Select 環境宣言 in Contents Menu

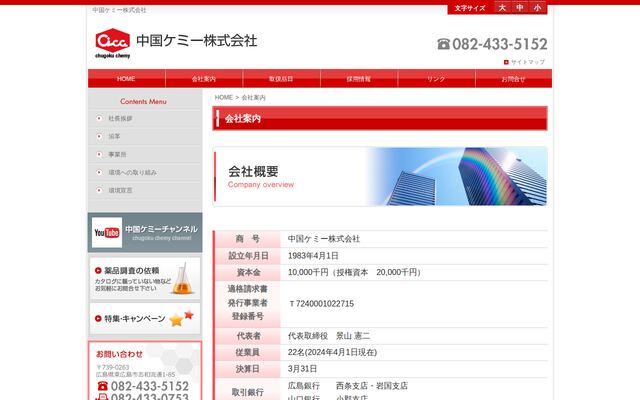point(120,190)
